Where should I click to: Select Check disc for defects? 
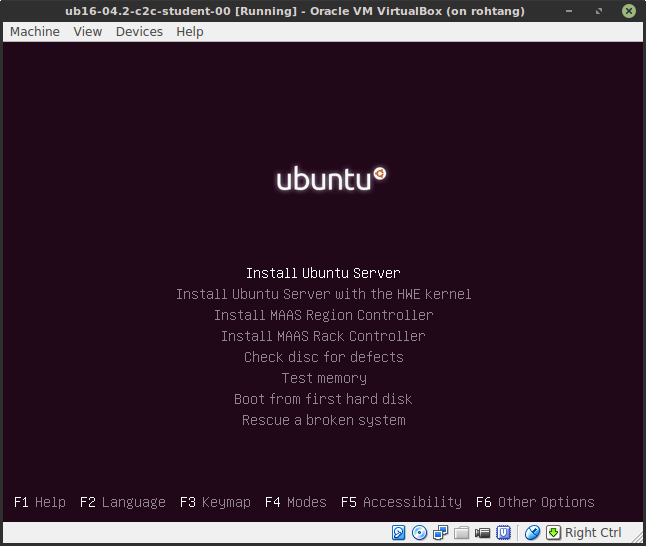tap(324, 357)
